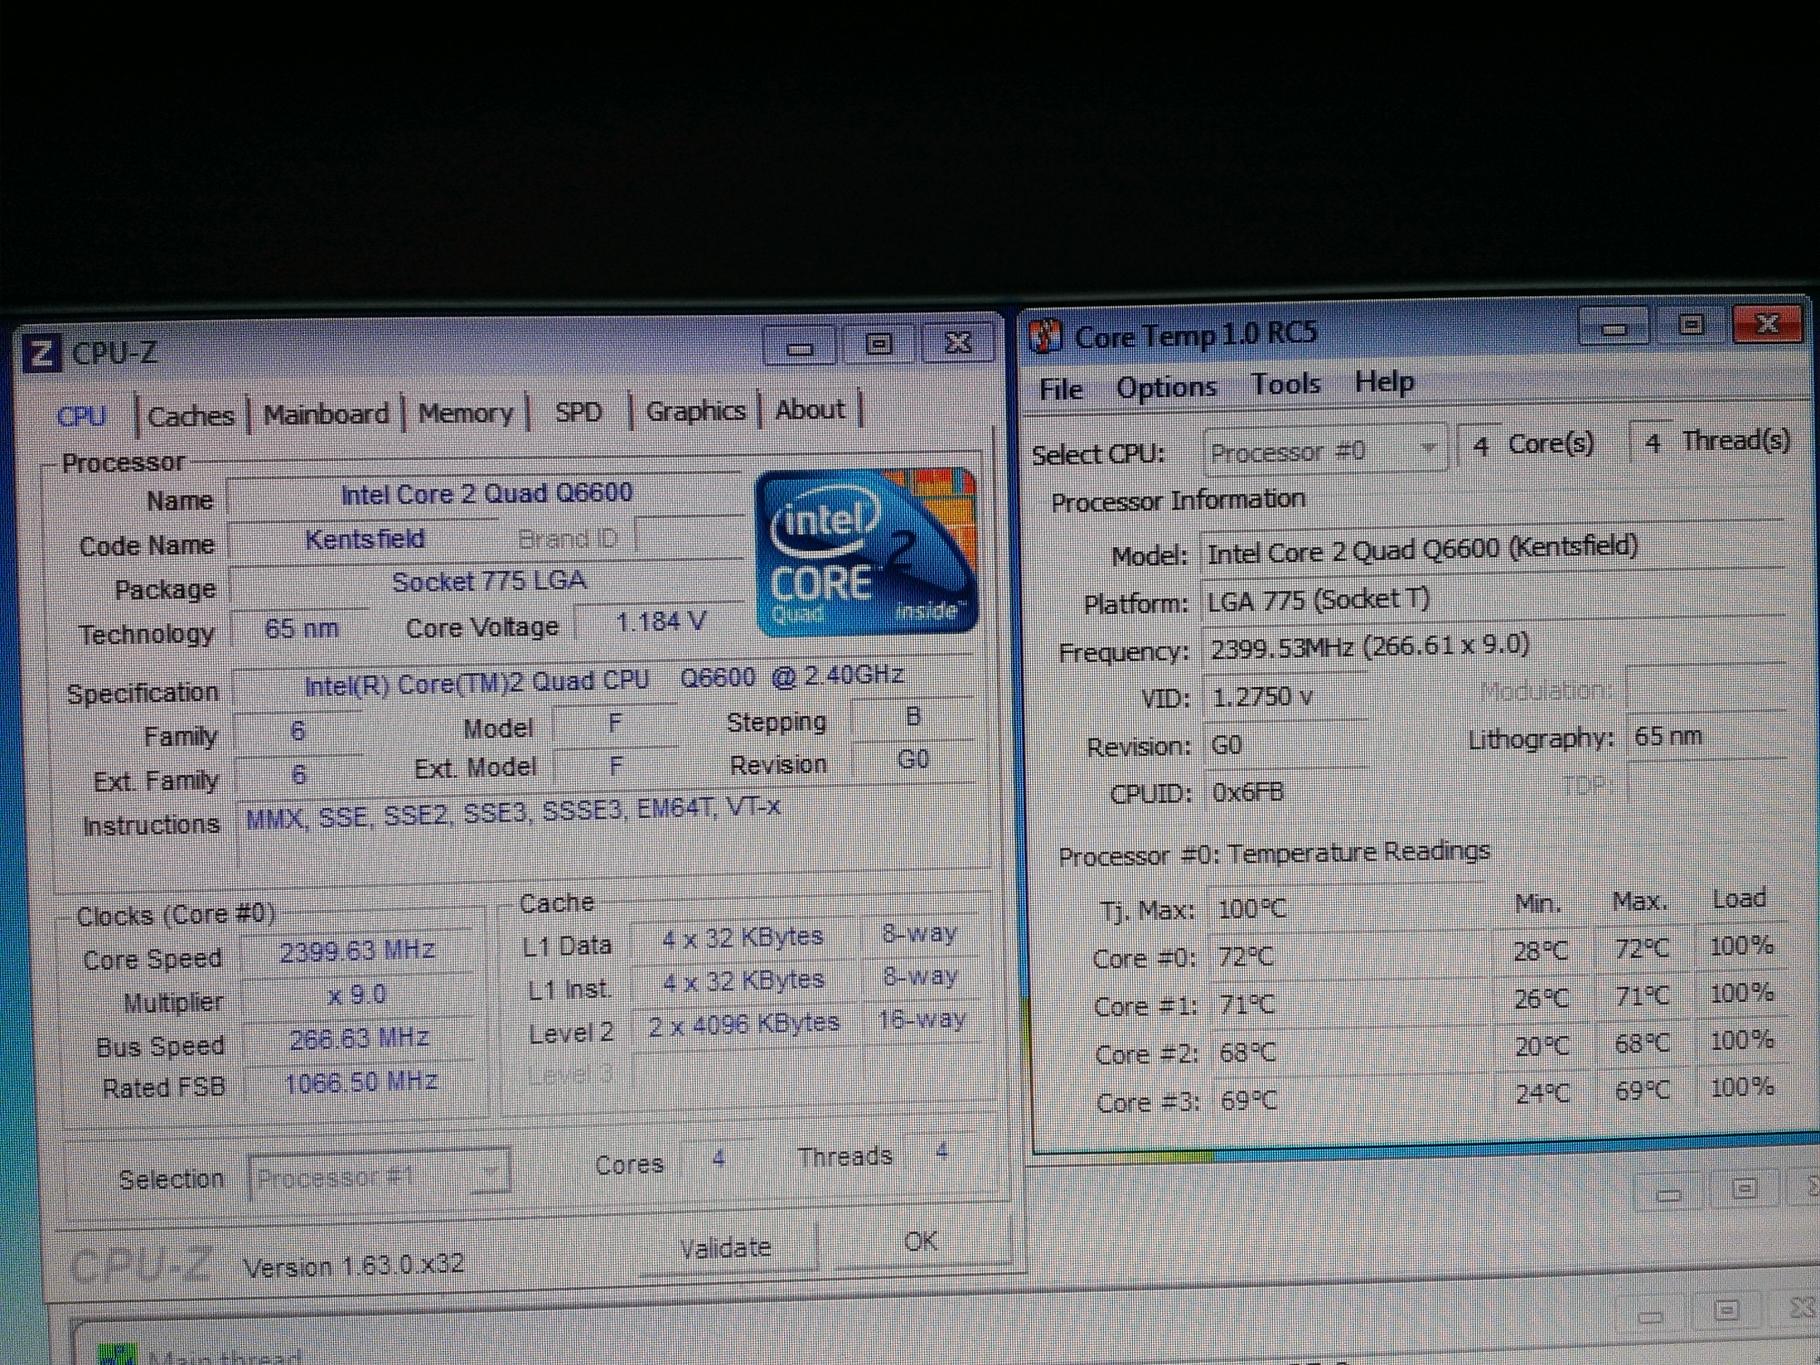
Task: Open the Options menu in Core Temp
Action: tap(1166, 387)
